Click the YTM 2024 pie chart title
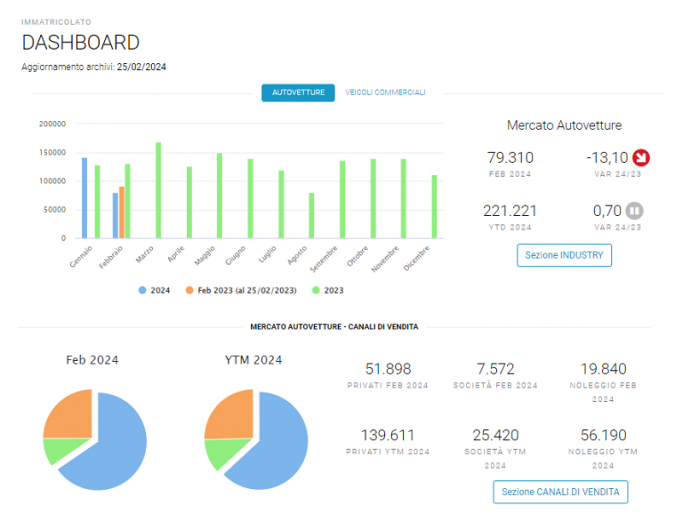 pyautogui.click(x=253, y=360)
